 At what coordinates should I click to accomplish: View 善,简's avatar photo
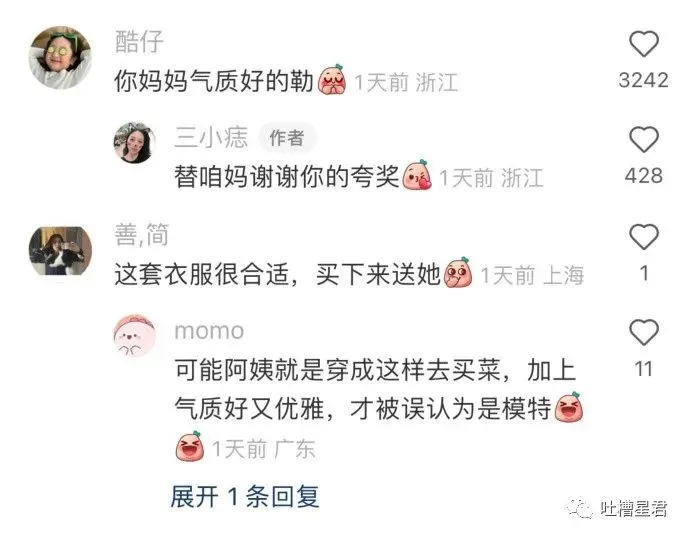click(60, 251)
